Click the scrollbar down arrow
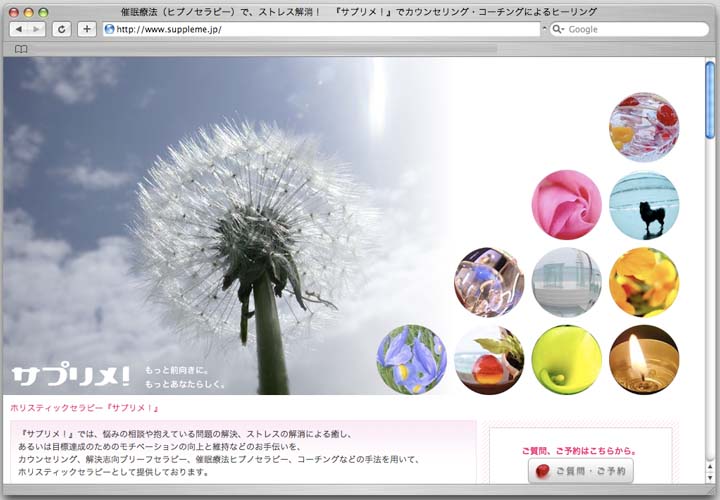 [x=710, y=476]
